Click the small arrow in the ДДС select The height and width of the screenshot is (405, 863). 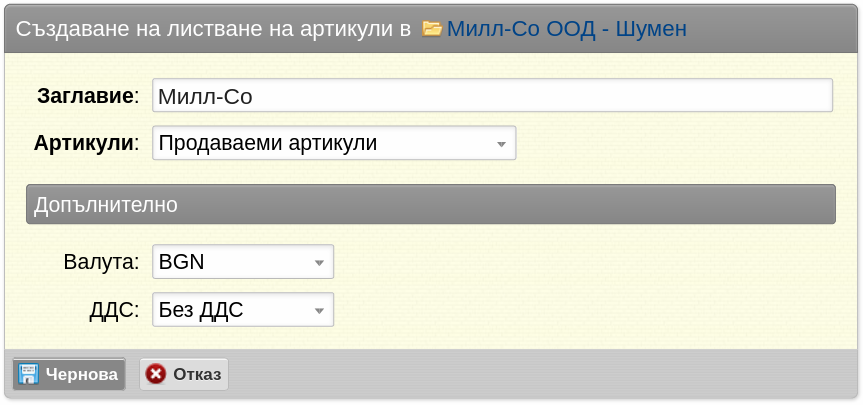[319, 311]
